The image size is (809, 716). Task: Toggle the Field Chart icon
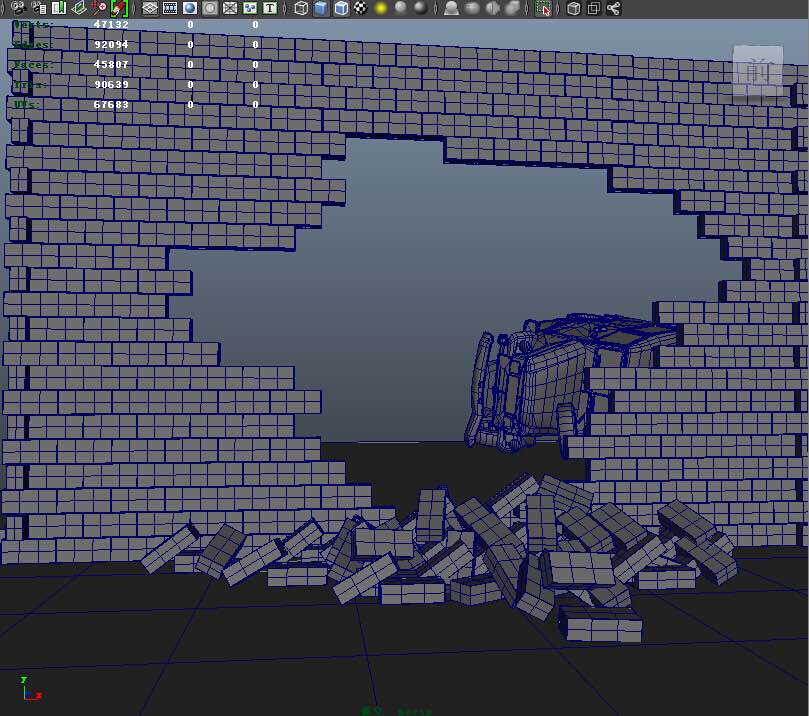[x=230, y=8]
